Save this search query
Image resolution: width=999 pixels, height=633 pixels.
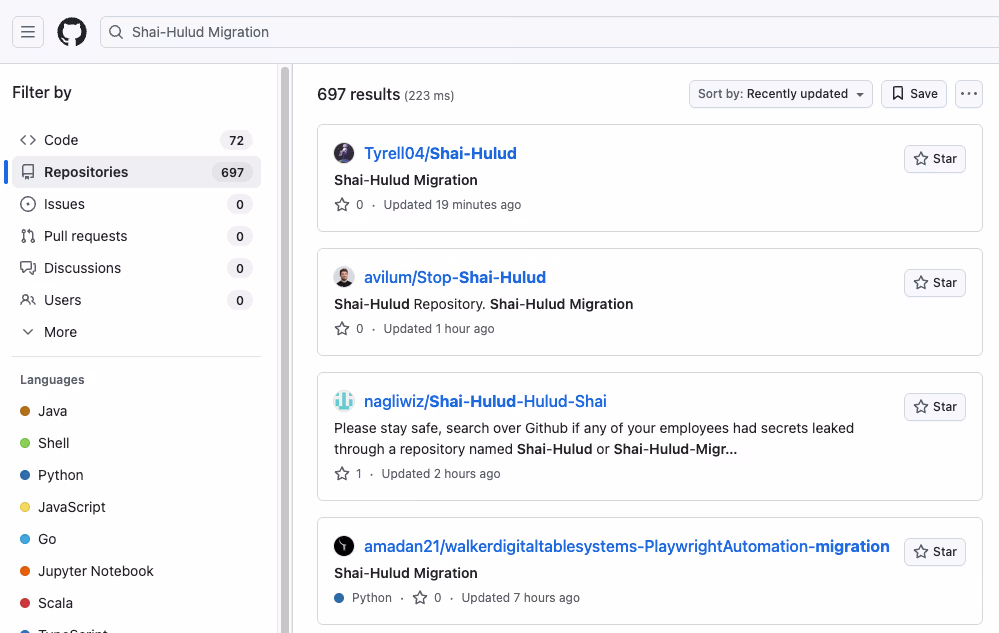[914, 94]
